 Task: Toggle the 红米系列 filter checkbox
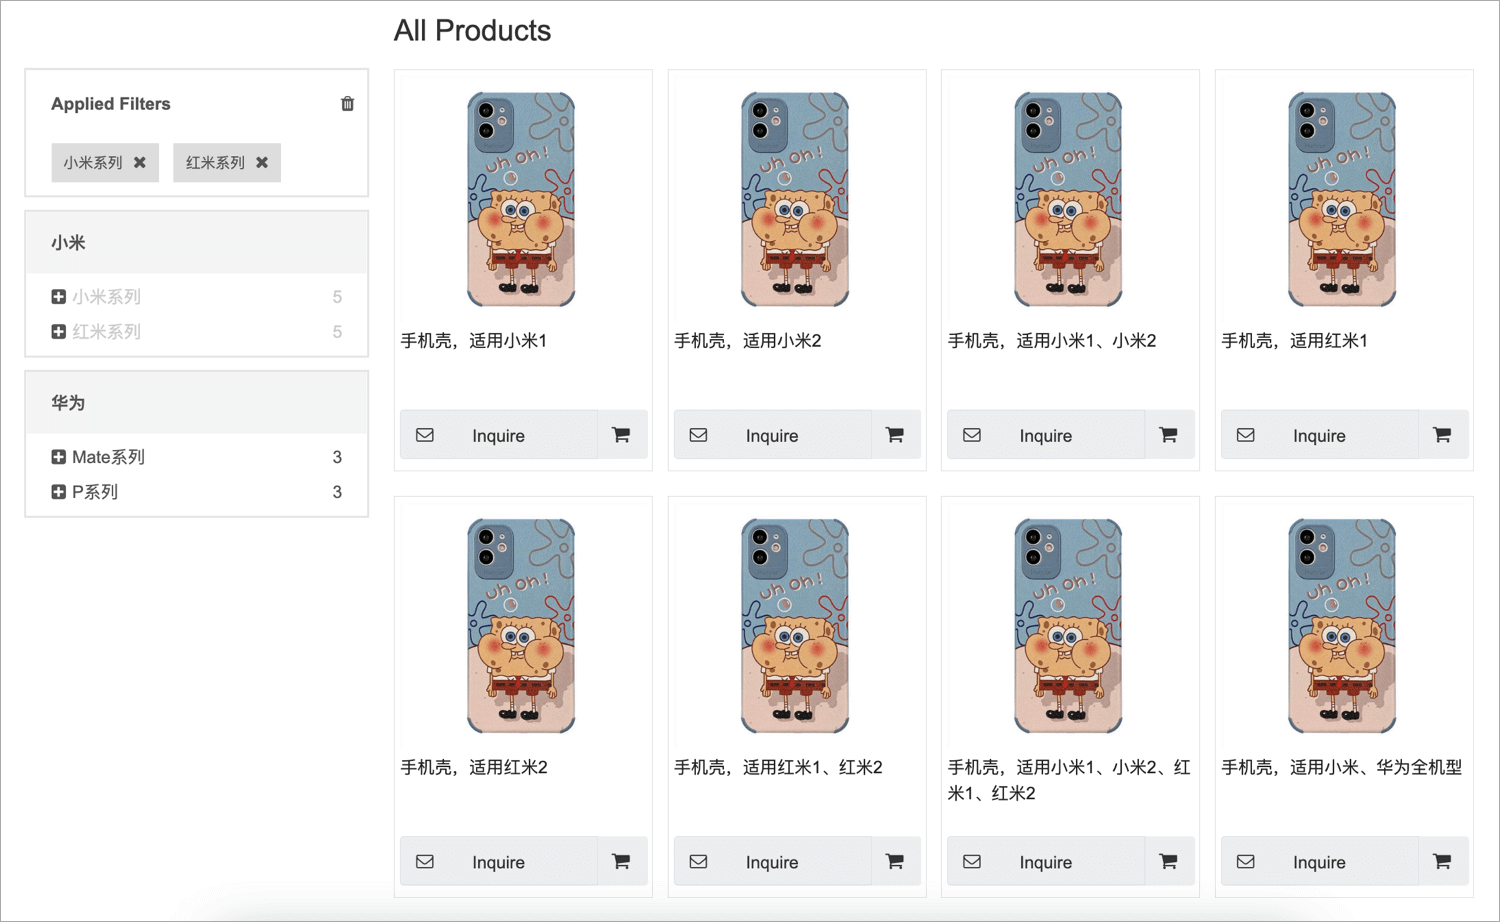click(59, 332)
